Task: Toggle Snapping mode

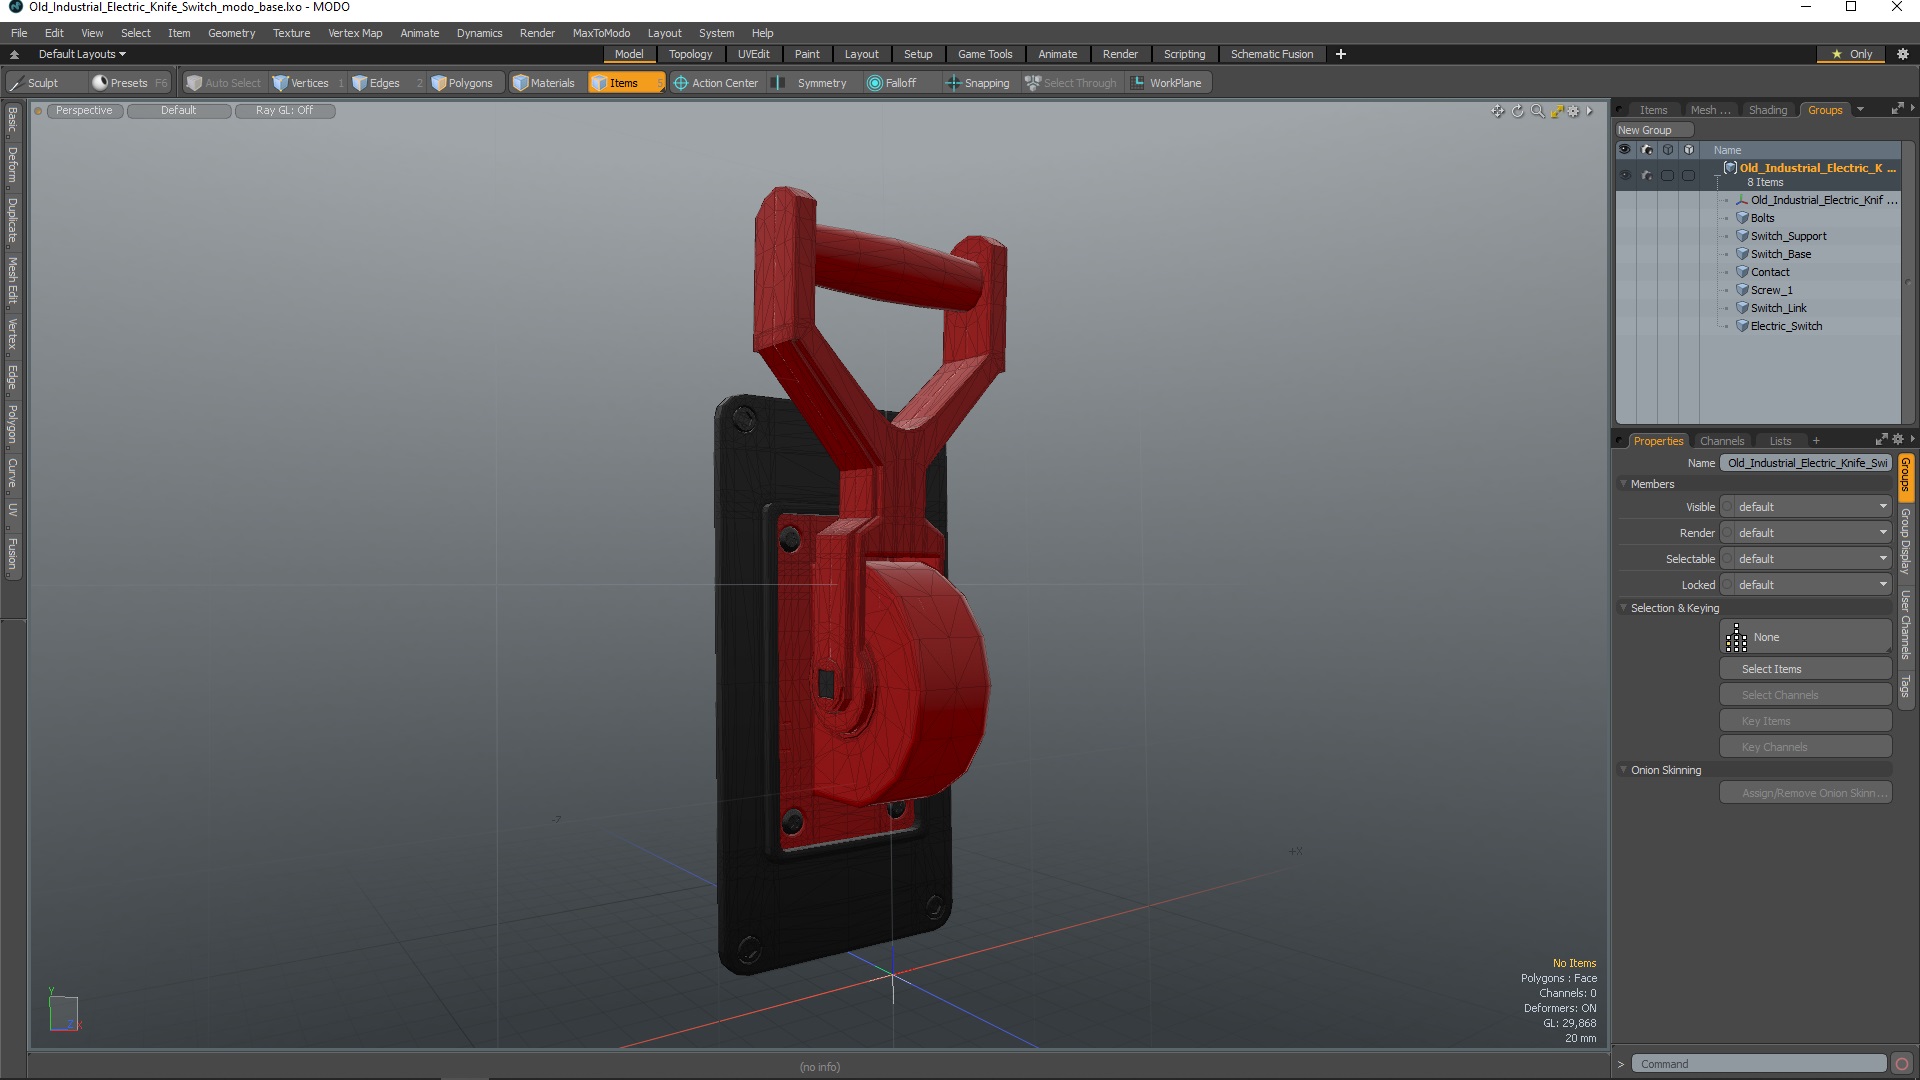Action: pos(978,83)
